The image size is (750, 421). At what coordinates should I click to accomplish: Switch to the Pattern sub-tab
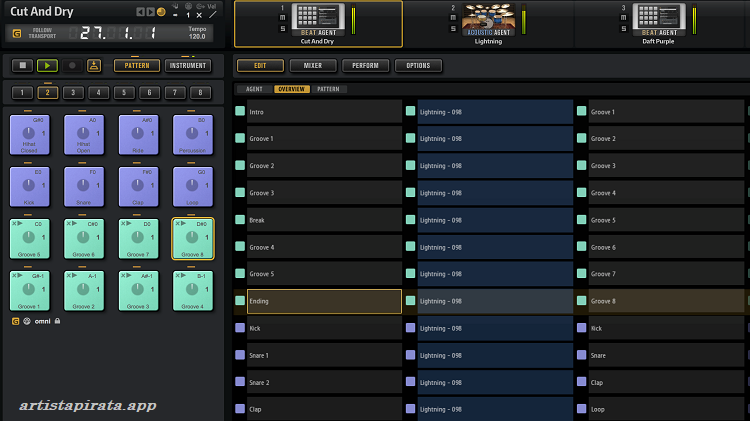(x=328, y=89)
